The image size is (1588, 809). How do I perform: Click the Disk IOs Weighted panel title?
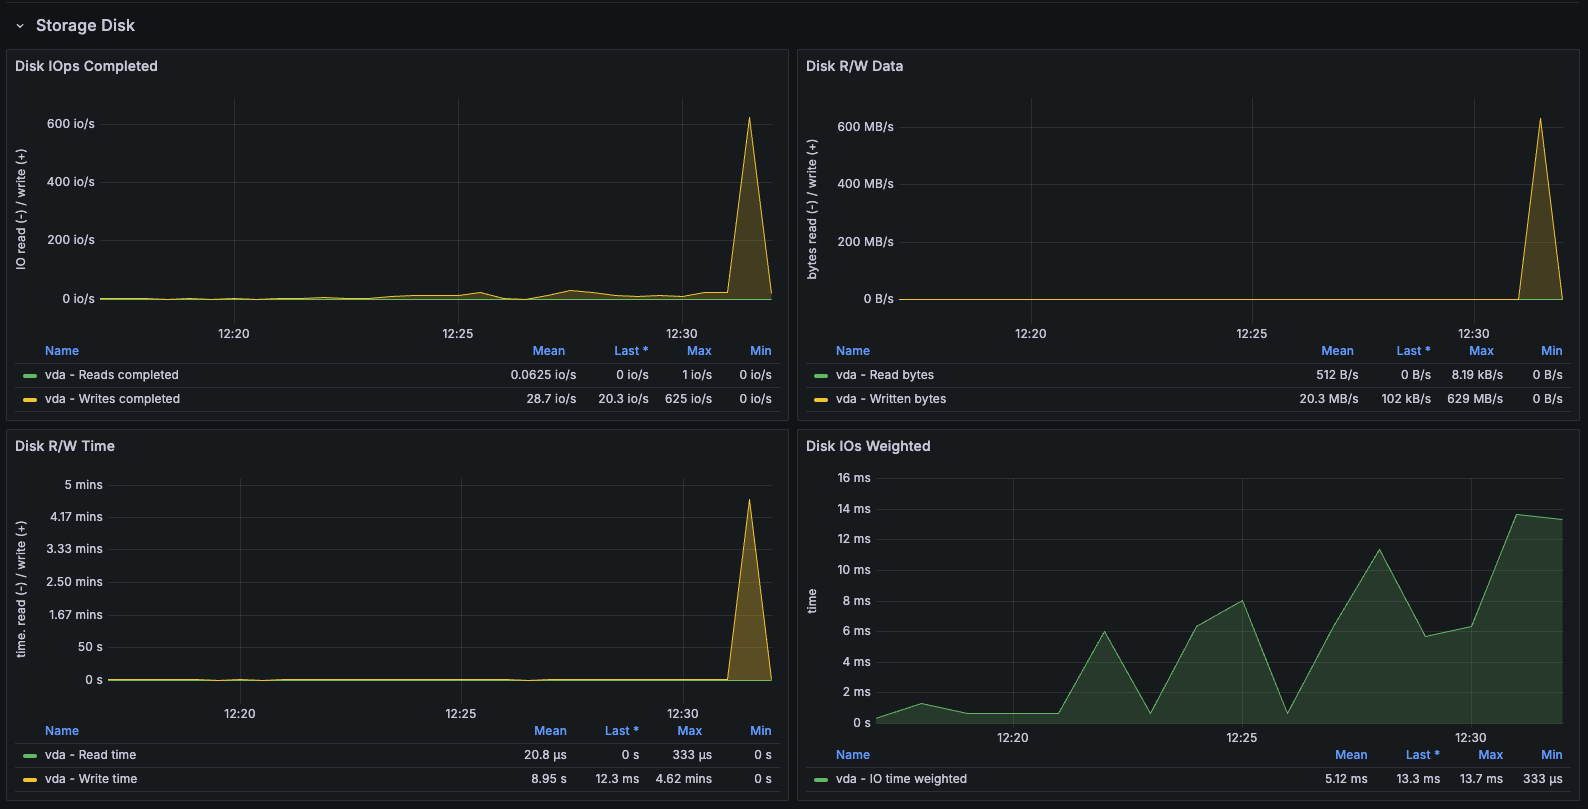tap(868, 446)
